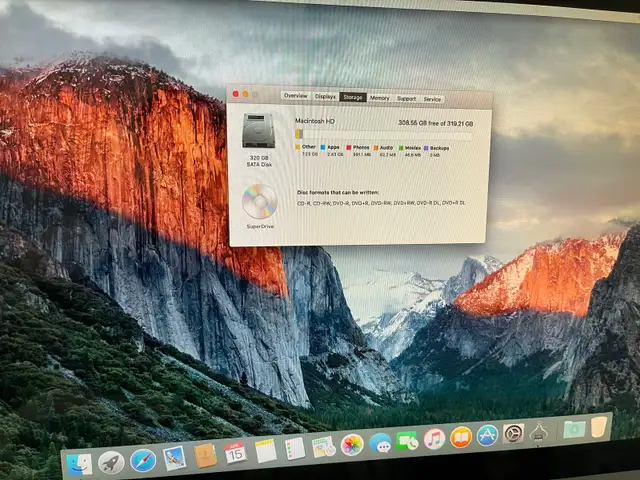
Task: Open Photos colorful flower icon
Action: [x=352, y=444]
